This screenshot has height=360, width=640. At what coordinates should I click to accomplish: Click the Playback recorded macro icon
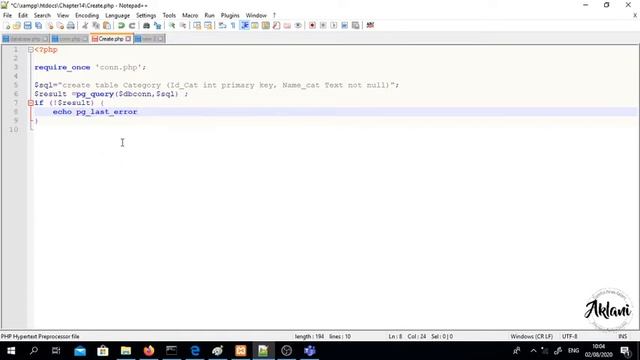(333, 26)
